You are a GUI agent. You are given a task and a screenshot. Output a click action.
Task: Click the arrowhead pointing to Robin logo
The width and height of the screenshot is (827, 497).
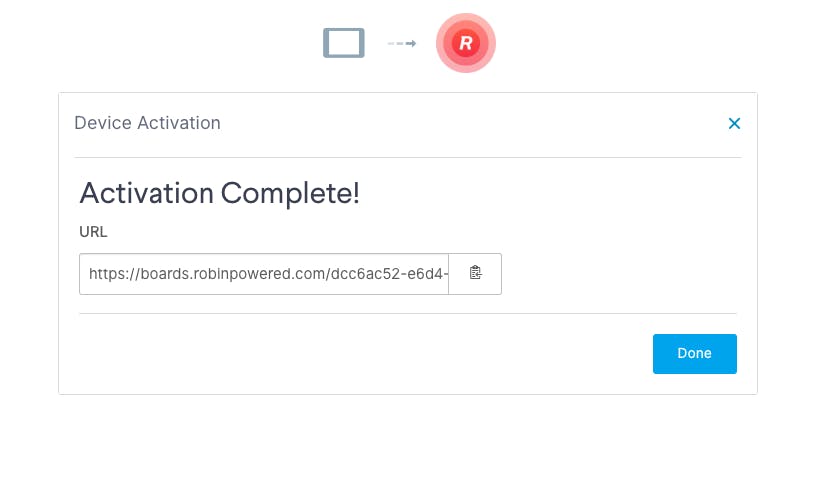tap(412, 43)
